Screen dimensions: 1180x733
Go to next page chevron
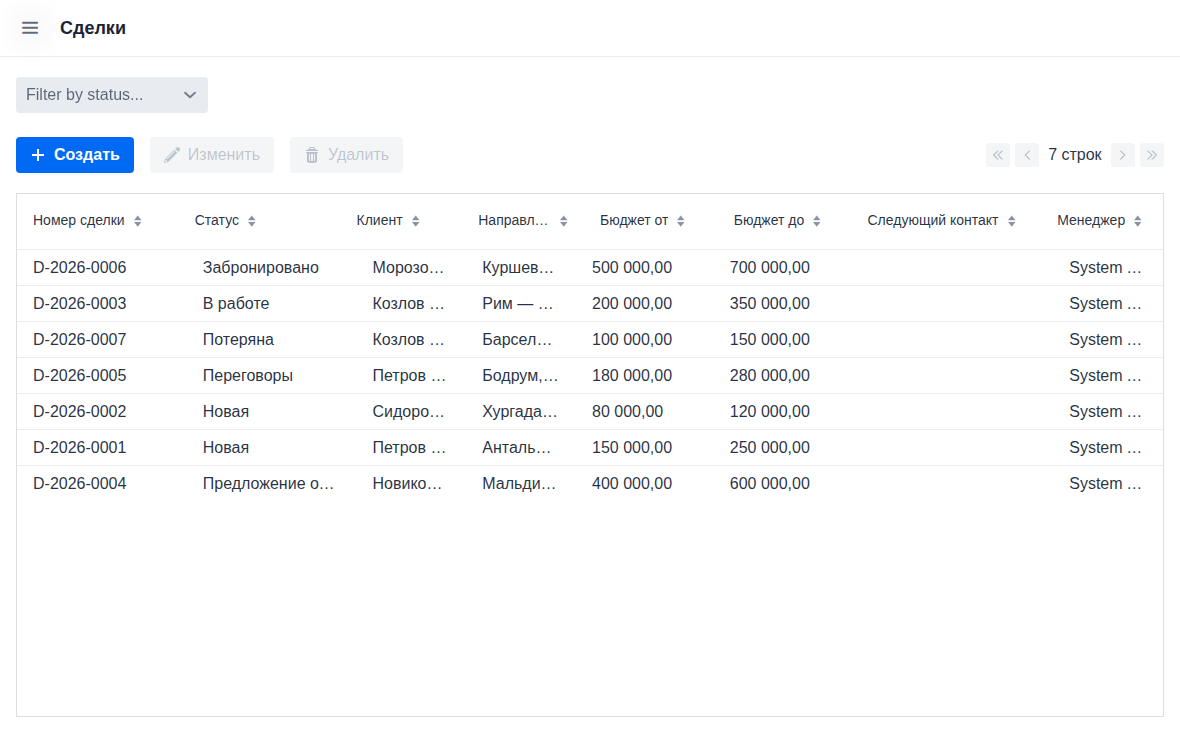pyautogui.click(x=1122, y=155)
